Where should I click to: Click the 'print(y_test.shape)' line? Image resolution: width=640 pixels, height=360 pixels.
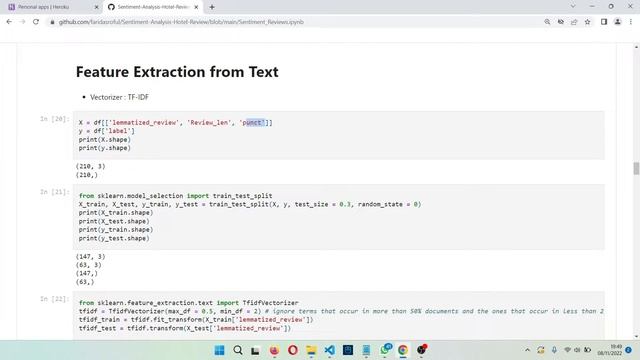tap(114, 238)
